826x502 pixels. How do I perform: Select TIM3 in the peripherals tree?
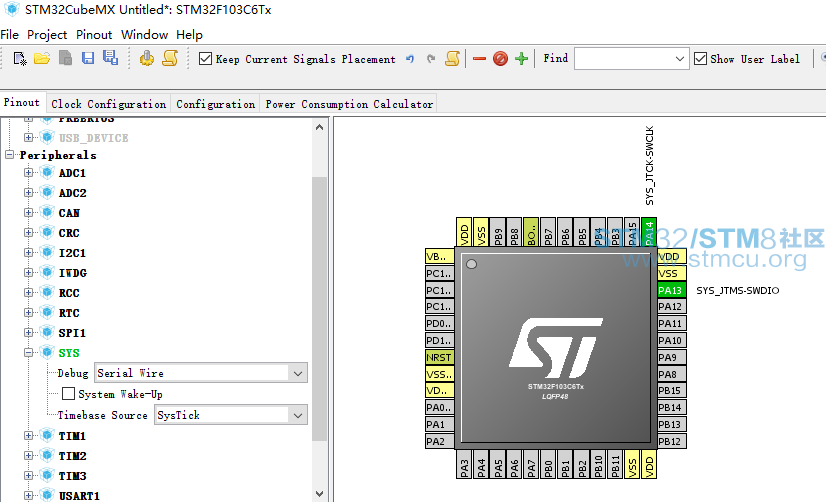pyautogui.click(x=72, y=476)
